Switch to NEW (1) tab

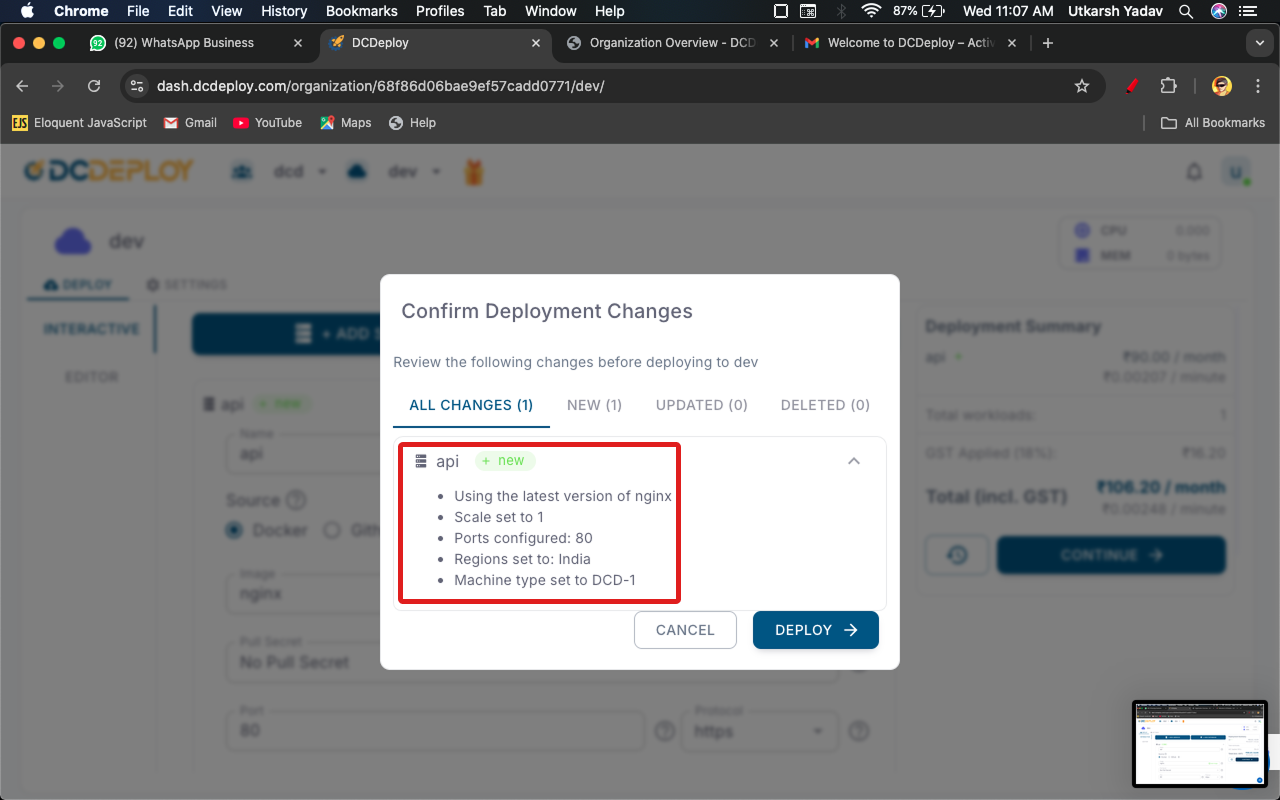[x=594, y=405]
